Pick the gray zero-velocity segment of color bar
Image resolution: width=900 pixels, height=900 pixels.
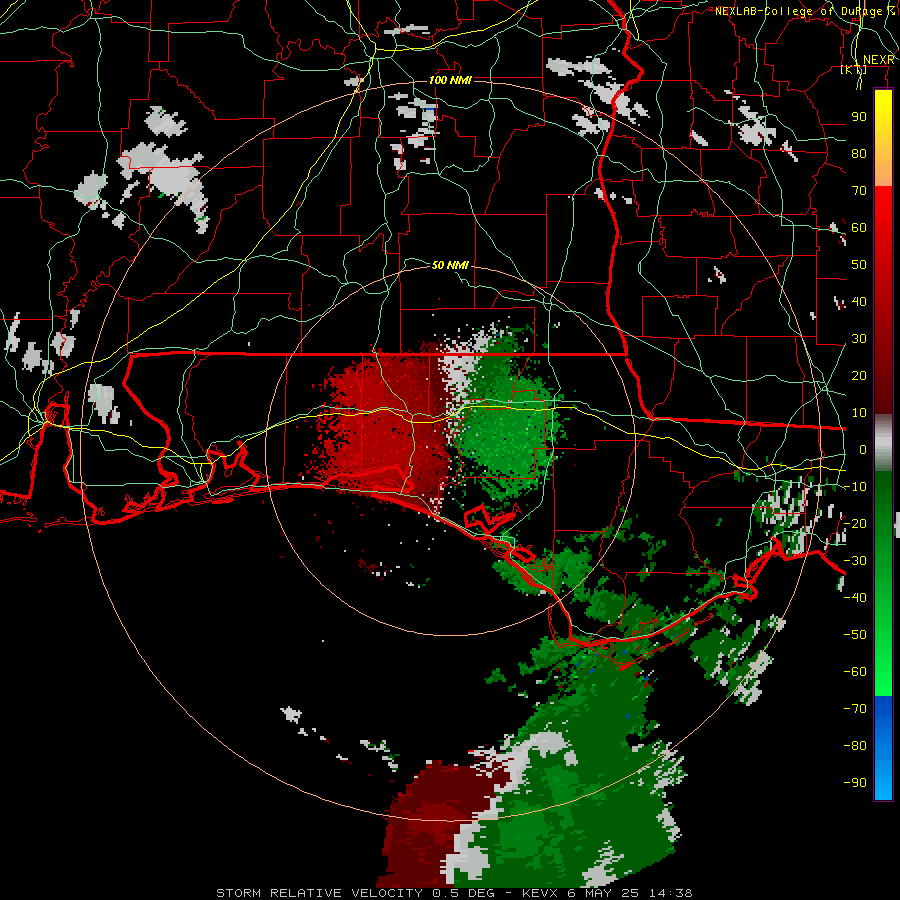883,443
